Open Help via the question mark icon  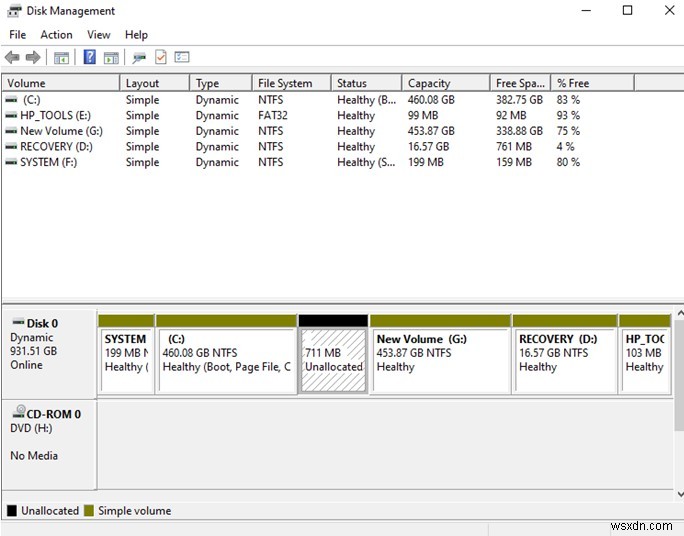(89, 58)
